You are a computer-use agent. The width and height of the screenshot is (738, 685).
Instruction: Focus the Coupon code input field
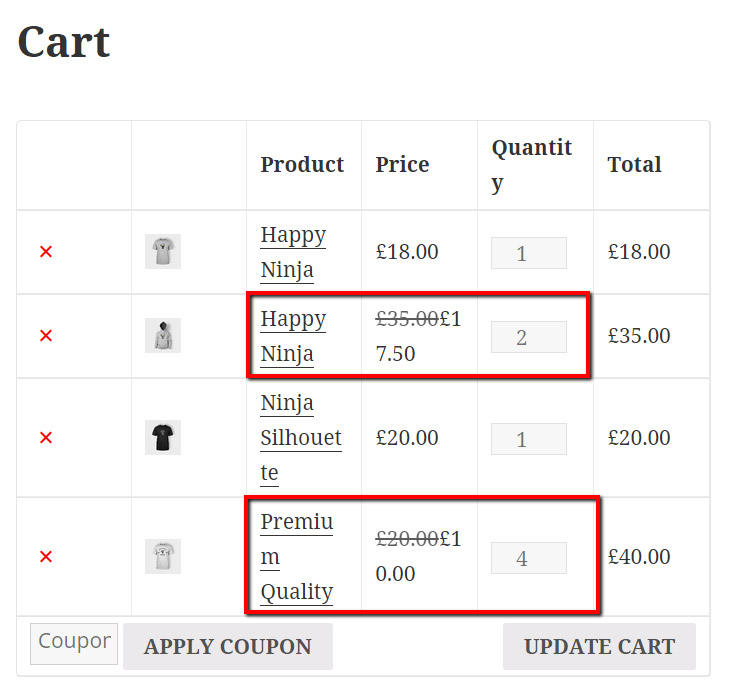coord(74,644)
